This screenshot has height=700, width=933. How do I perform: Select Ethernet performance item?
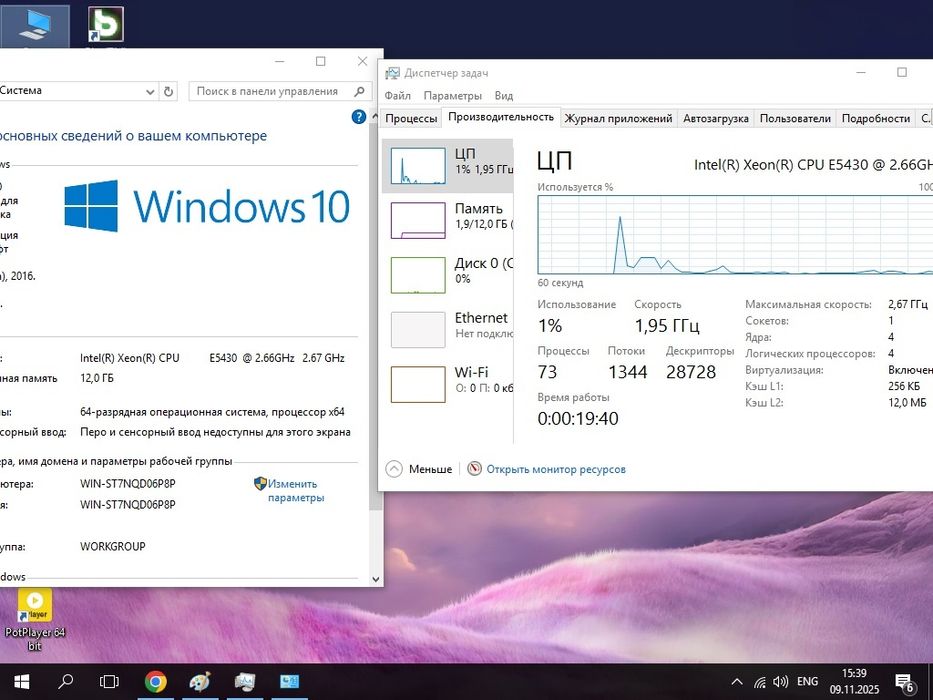click(447, 330)
